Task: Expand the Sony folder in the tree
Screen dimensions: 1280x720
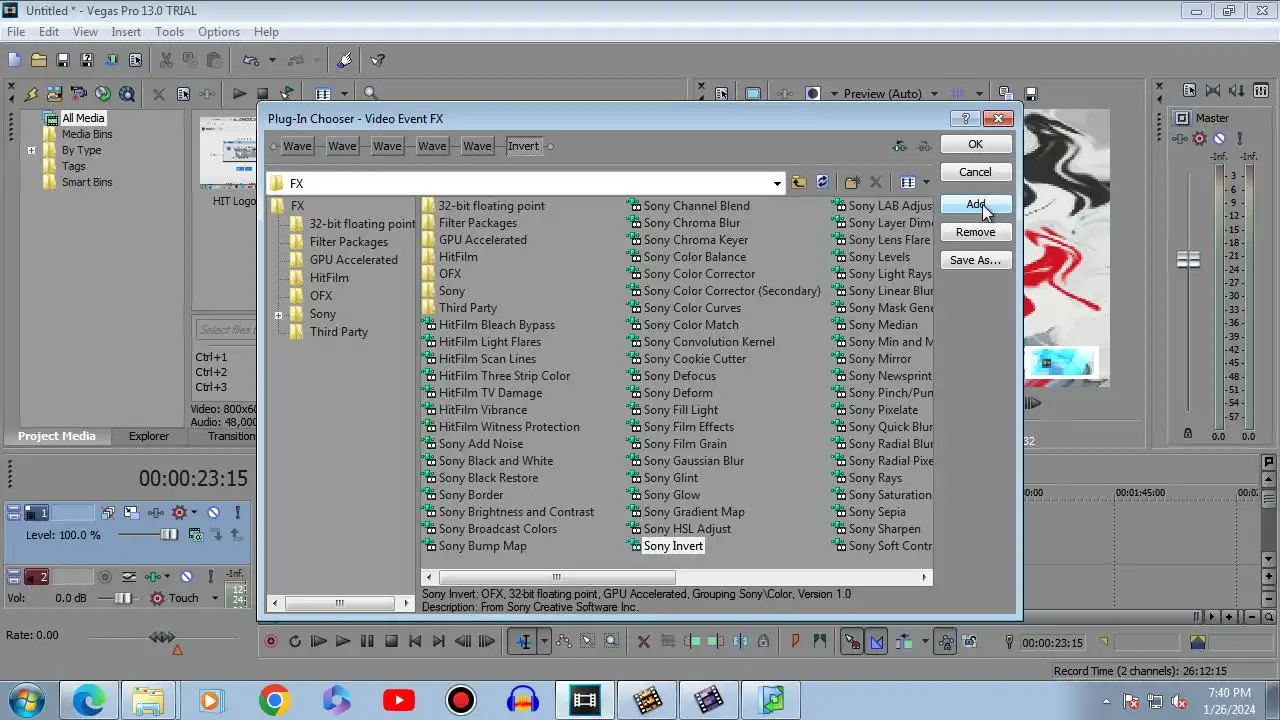Action: click(278, 315)
